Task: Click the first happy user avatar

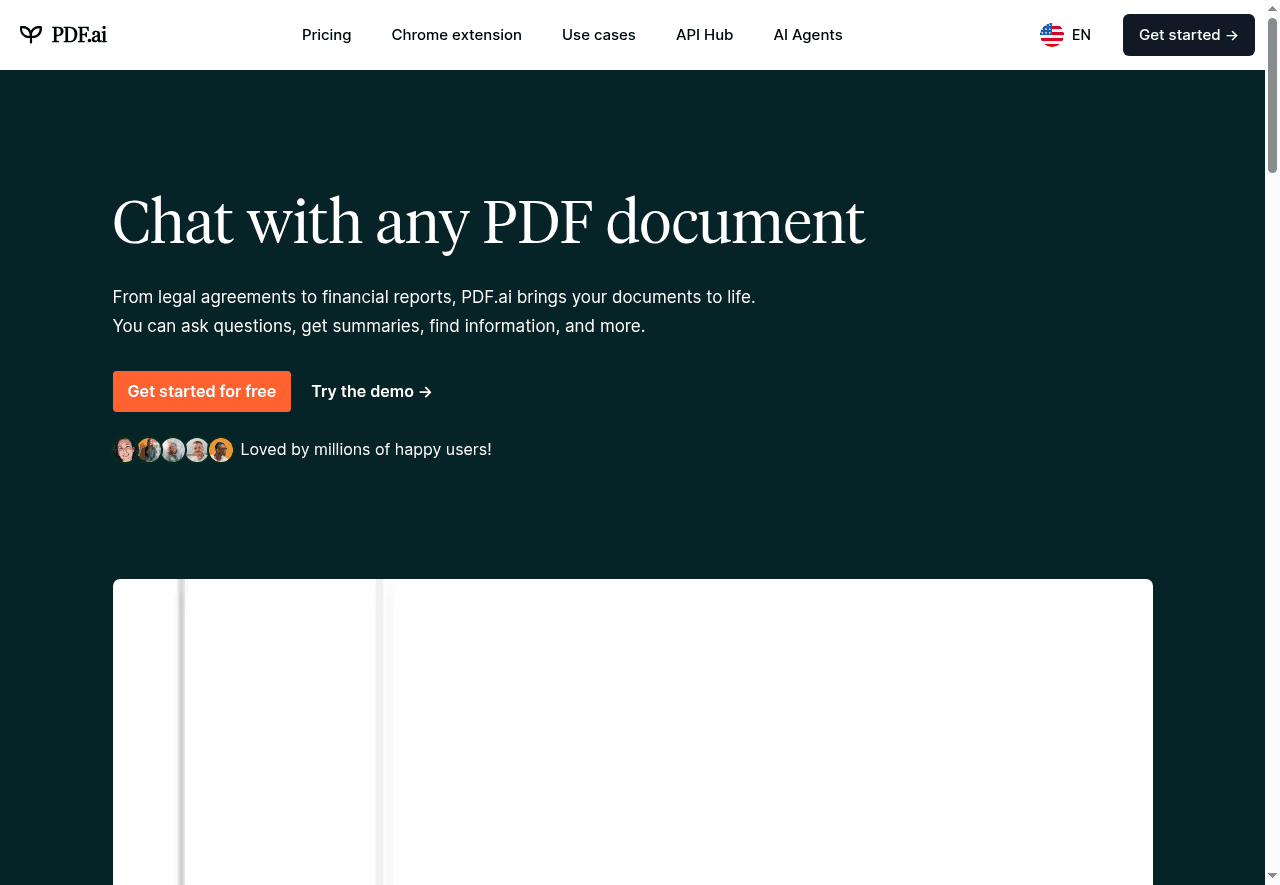Action: (x=125, y=449)
